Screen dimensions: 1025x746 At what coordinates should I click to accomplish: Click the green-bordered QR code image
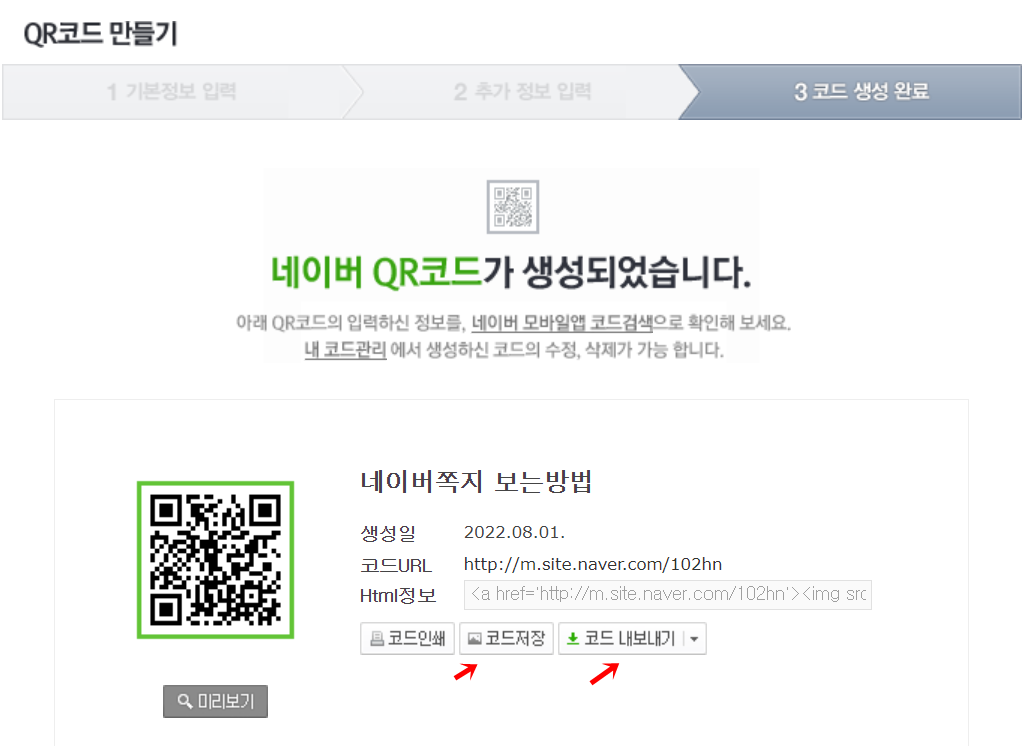tap(215, 560)
